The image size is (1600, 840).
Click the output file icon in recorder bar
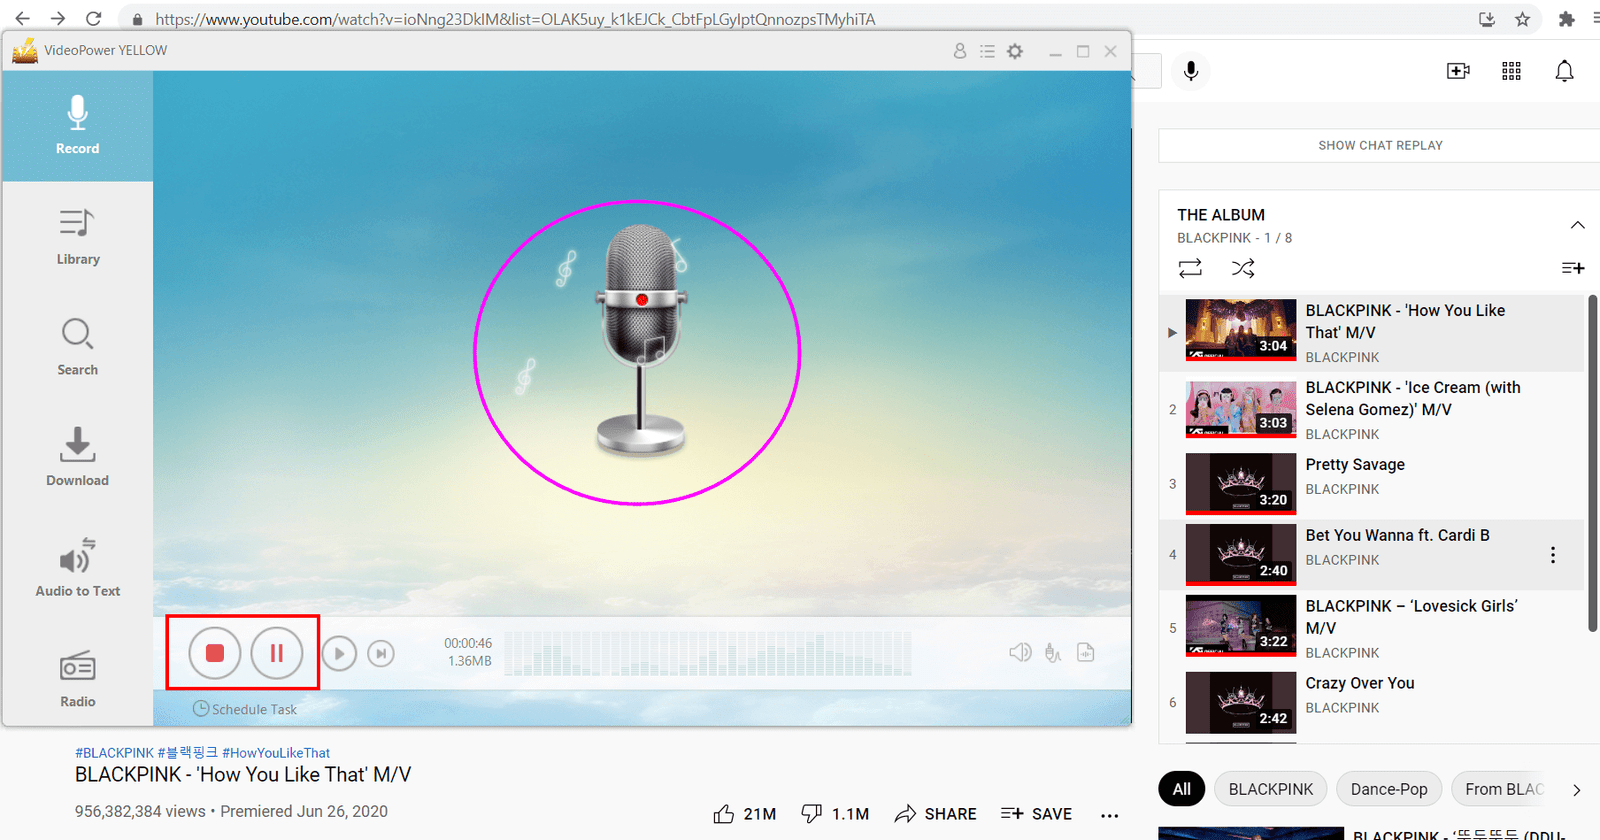(1086, 653)
